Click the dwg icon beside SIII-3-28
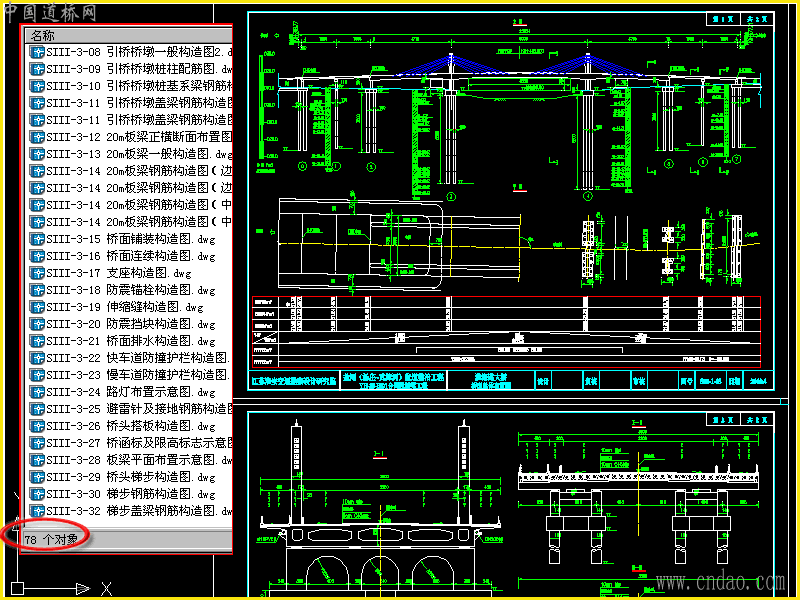Image resolution: width=800 pixels, height=600 pixels. [x=37, y=460]
